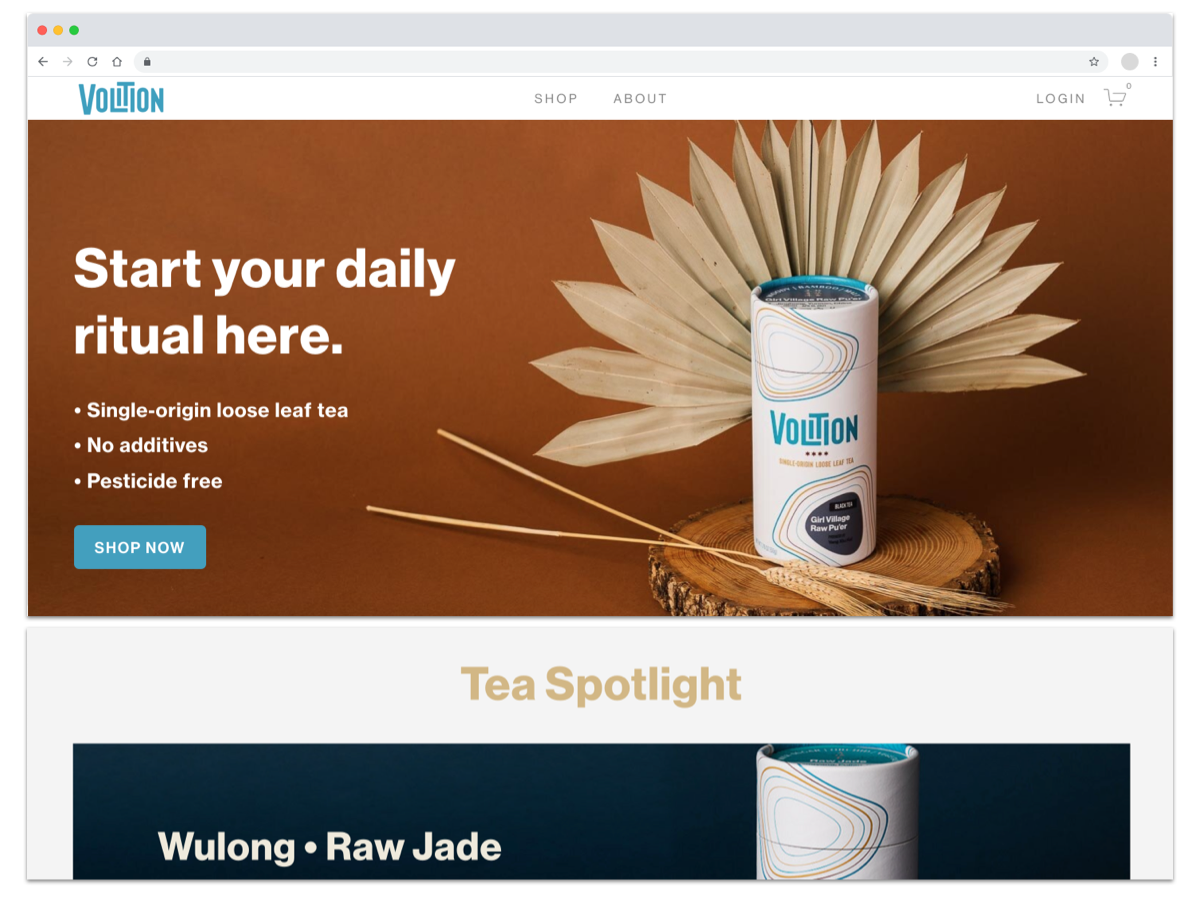Click the Wulong Raw Jade spotlight banner
Viewport: 1200px width, 900px height.
pyautogui.click(x=601, y=811)
